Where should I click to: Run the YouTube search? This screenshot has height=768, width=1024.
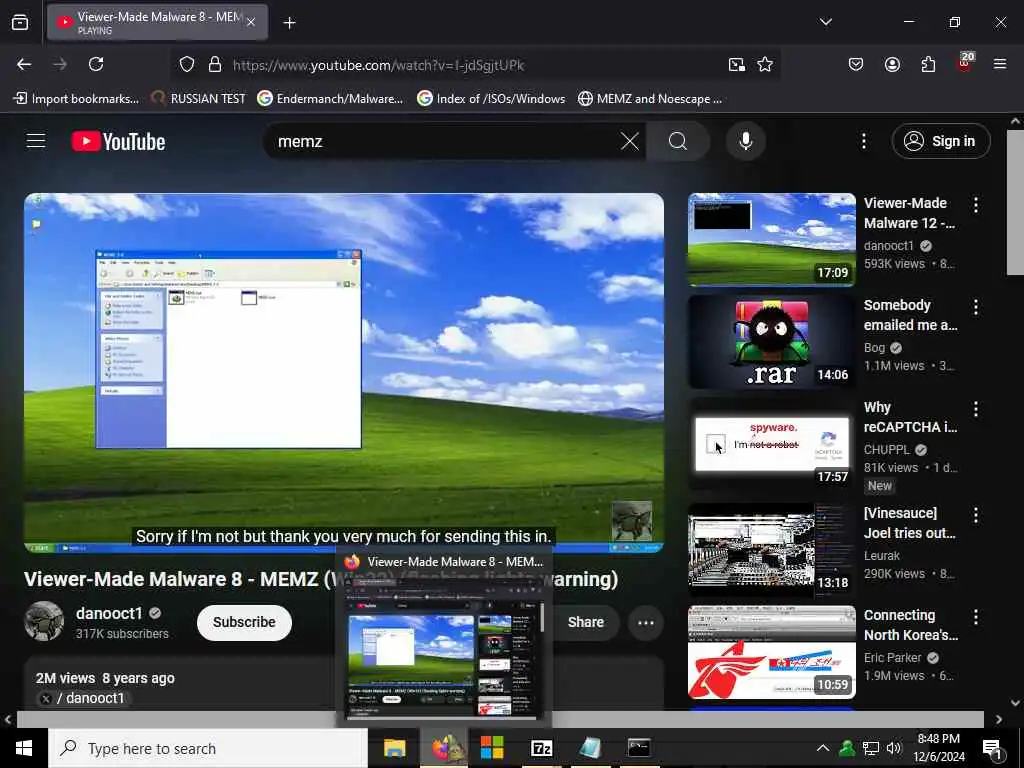678,141
